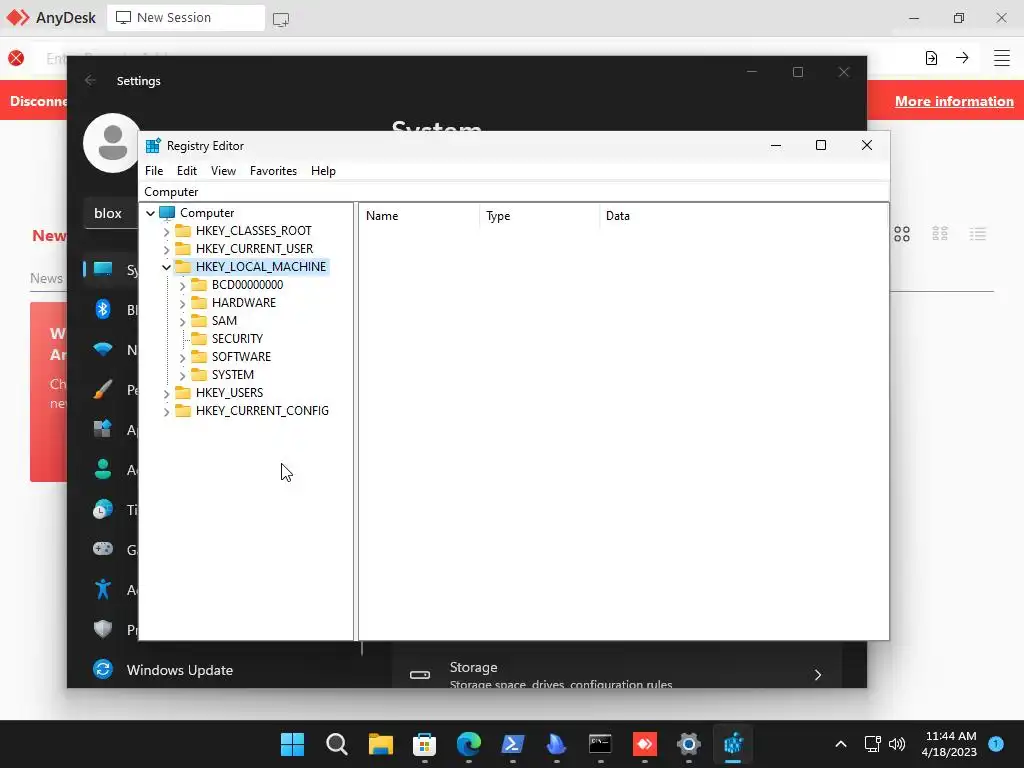Image resolution: width=1024 pixels, height=768 pixels.
Task: Select the Computer icon in the registry tree
Action: 167,213
